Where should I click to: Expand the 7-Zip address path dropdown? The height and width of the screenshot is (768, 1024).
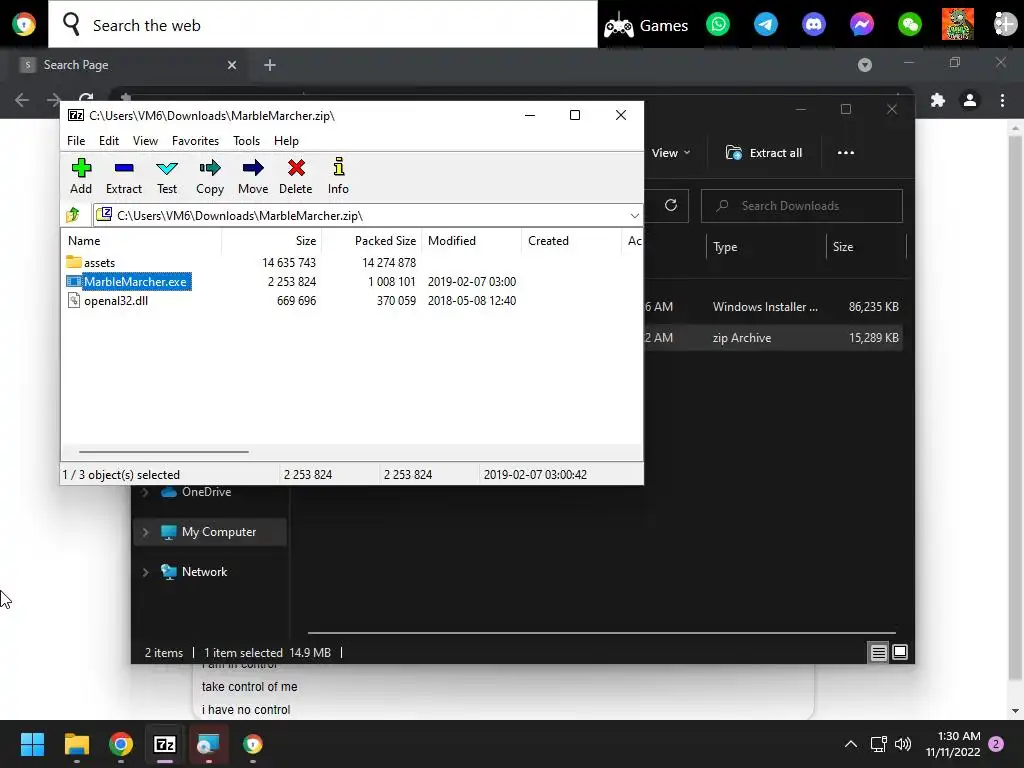click(634, 216)
